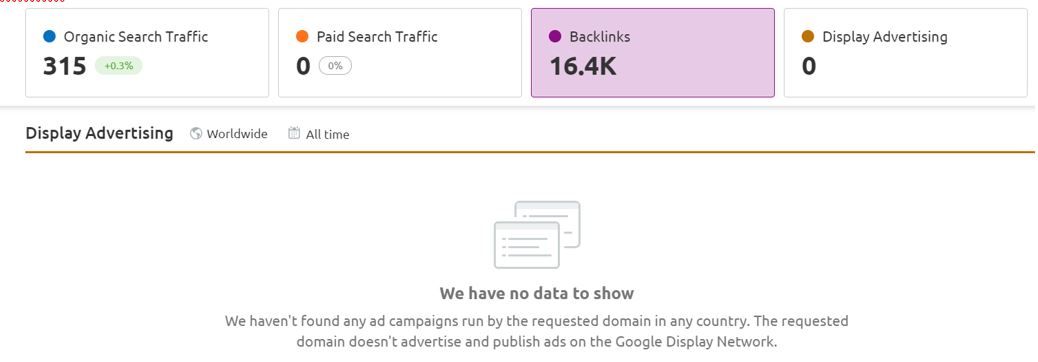Open the All time date filter
The height and width of the screenshot is (362, 1038).
[318, 134]
